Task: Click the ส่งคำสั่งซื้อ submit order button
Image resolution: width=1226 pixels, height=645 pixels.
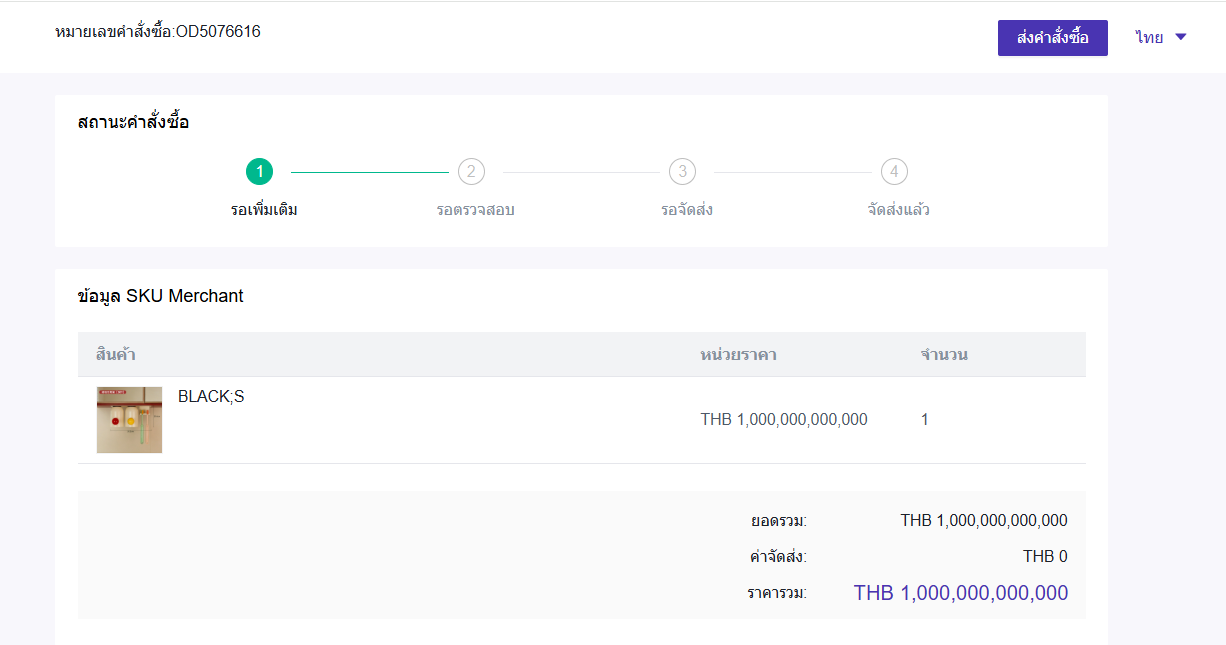Action: pyautogui.click(x=1052, y=38)
